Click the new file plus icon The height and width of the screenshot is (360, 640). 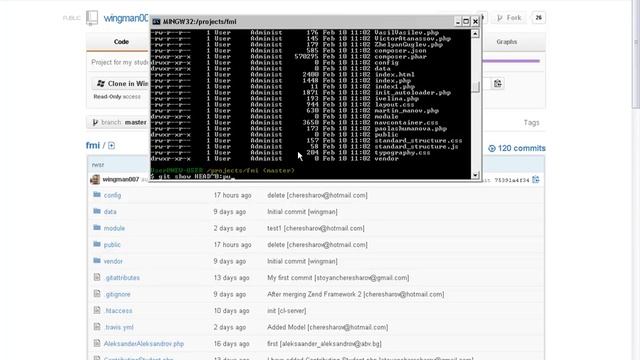(111, 146)
